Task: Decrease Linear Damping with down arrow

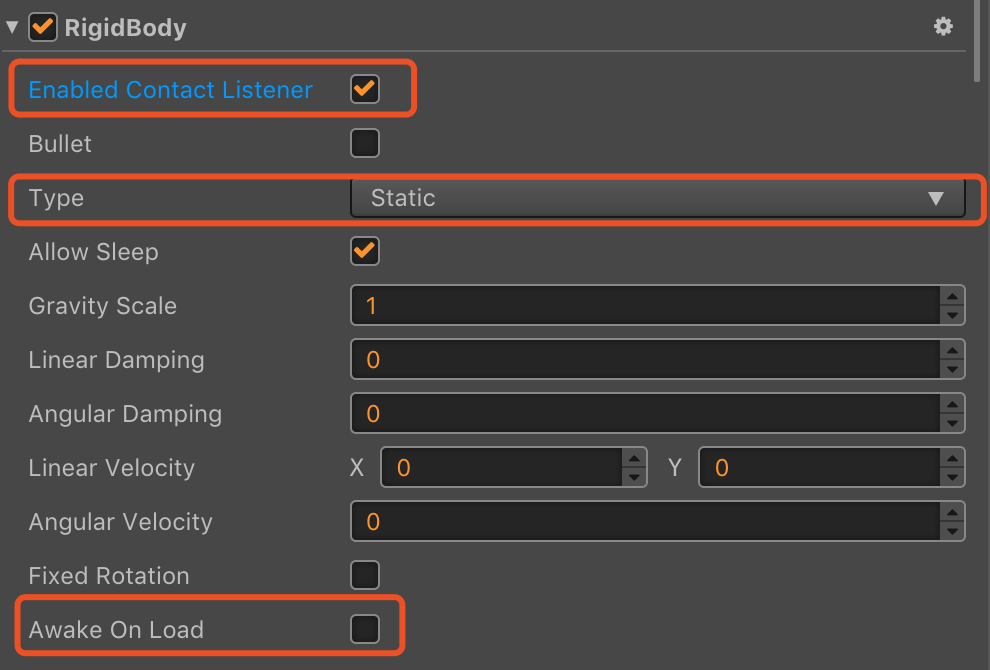Action: click(x=952, y=369)
